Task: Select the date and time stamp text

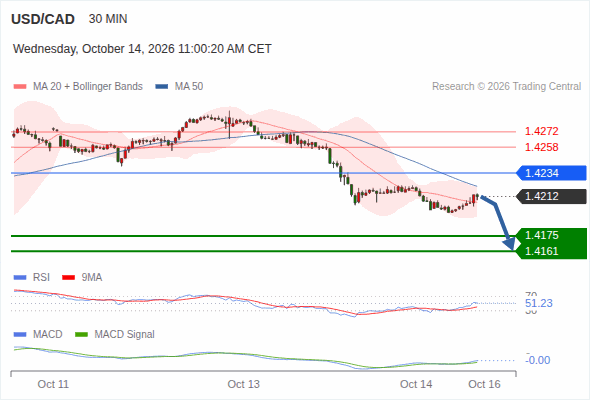Action: click(142, 49)
